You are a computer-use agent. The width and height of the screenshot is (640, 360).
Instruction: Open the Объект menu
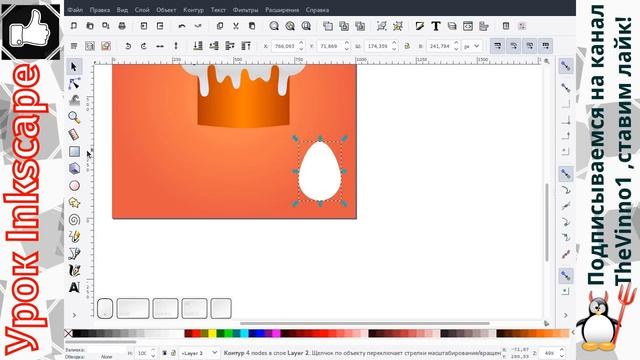[166, 10]
